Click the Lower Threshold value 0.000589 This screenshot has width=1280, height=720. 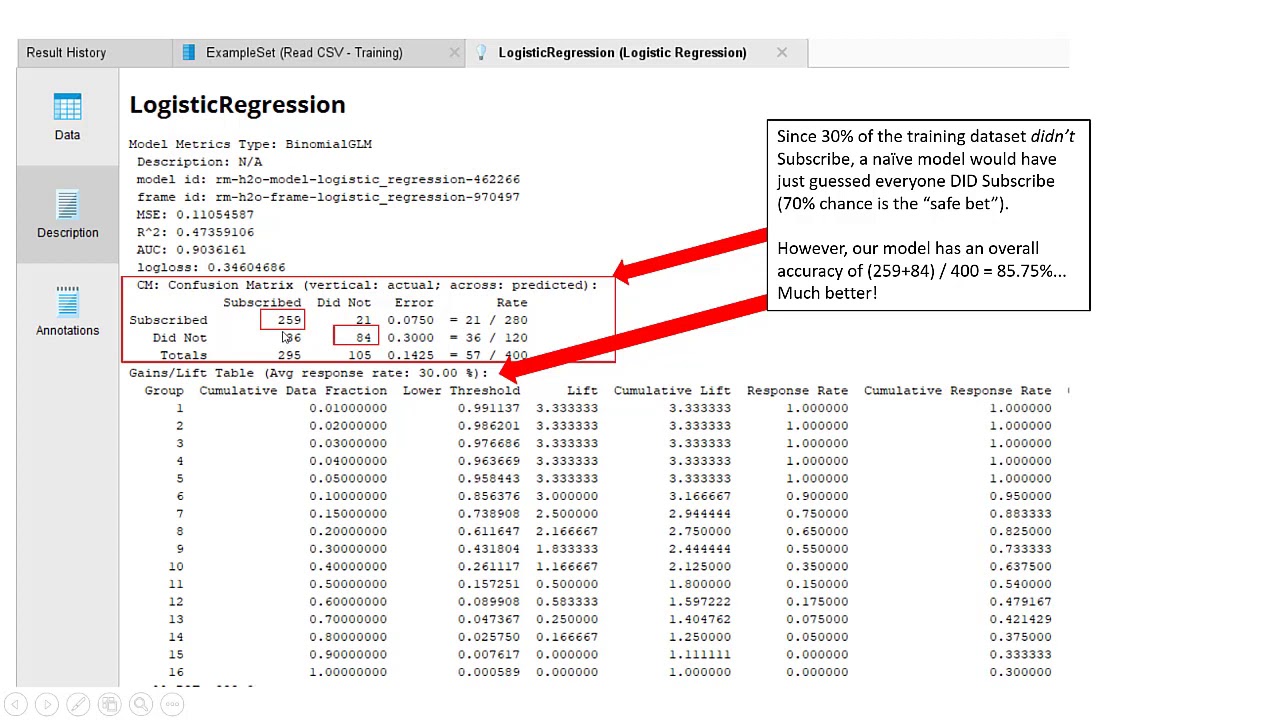[x=489, y=672]
